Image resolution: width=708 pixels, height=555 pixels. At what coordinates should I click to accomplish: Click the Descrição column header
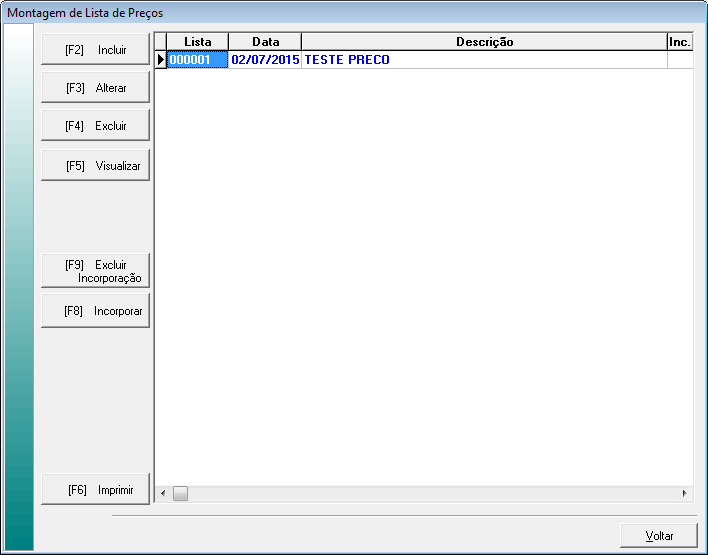click(x=484, y=42)
